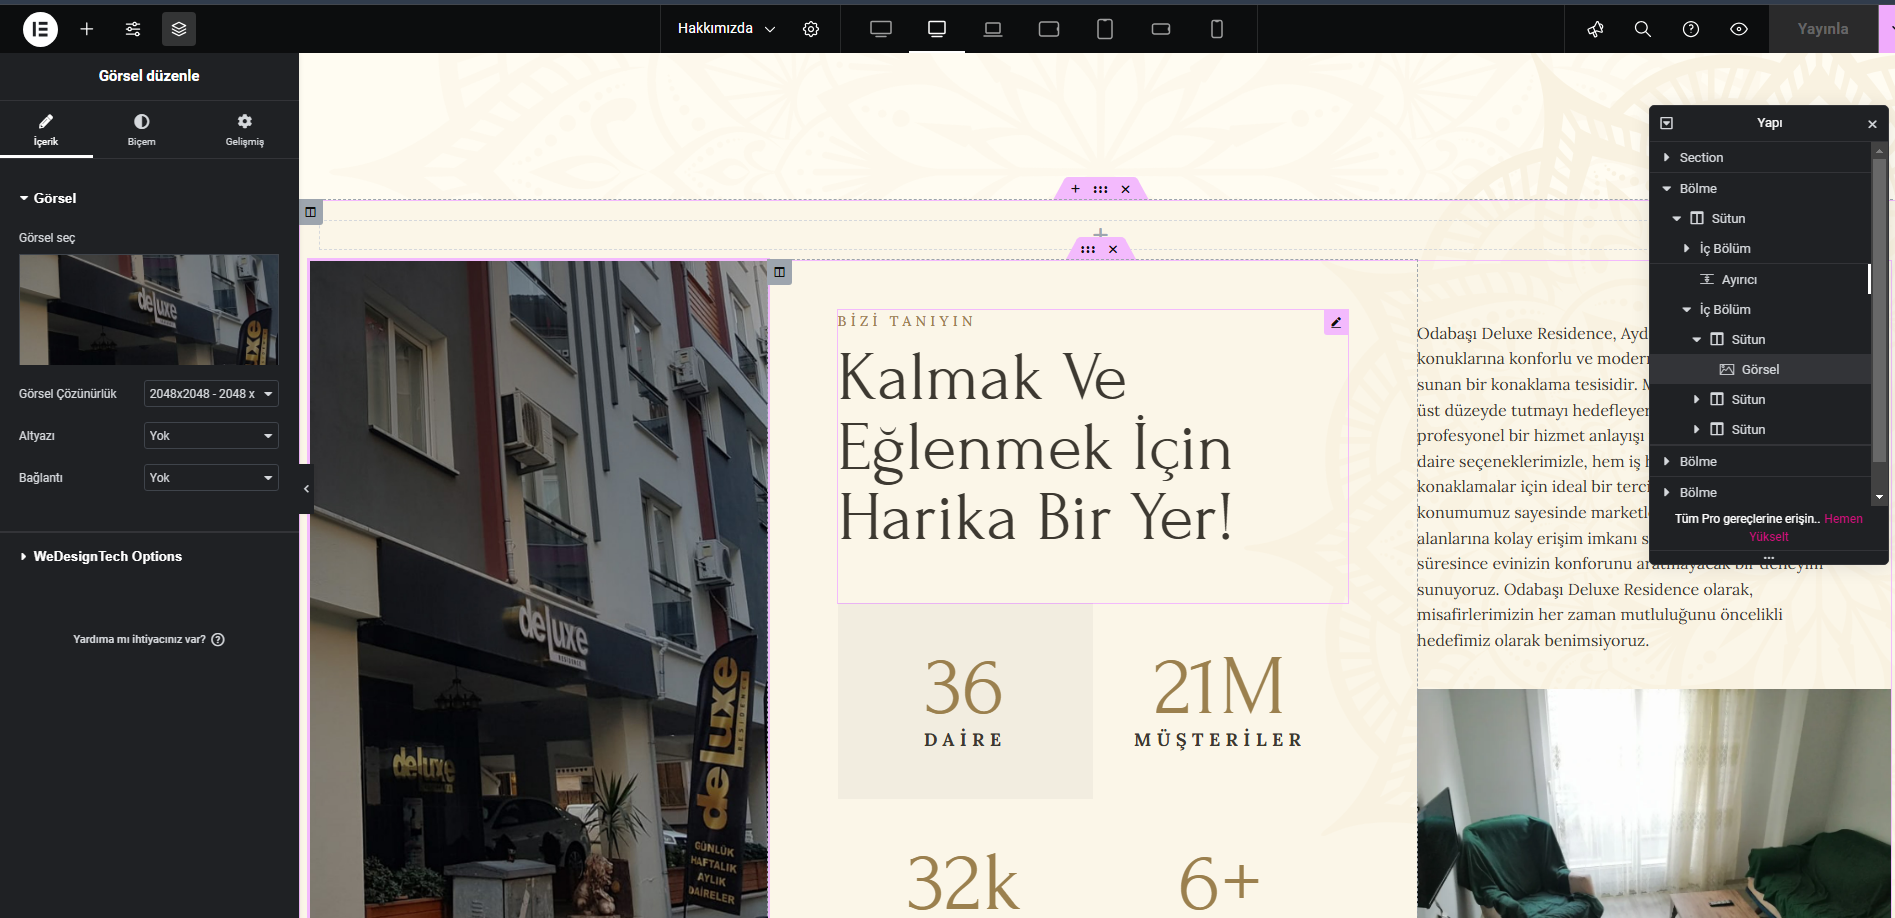Click the selected image thumbnail preview
Screen dimensions: 1895x918
149,309
